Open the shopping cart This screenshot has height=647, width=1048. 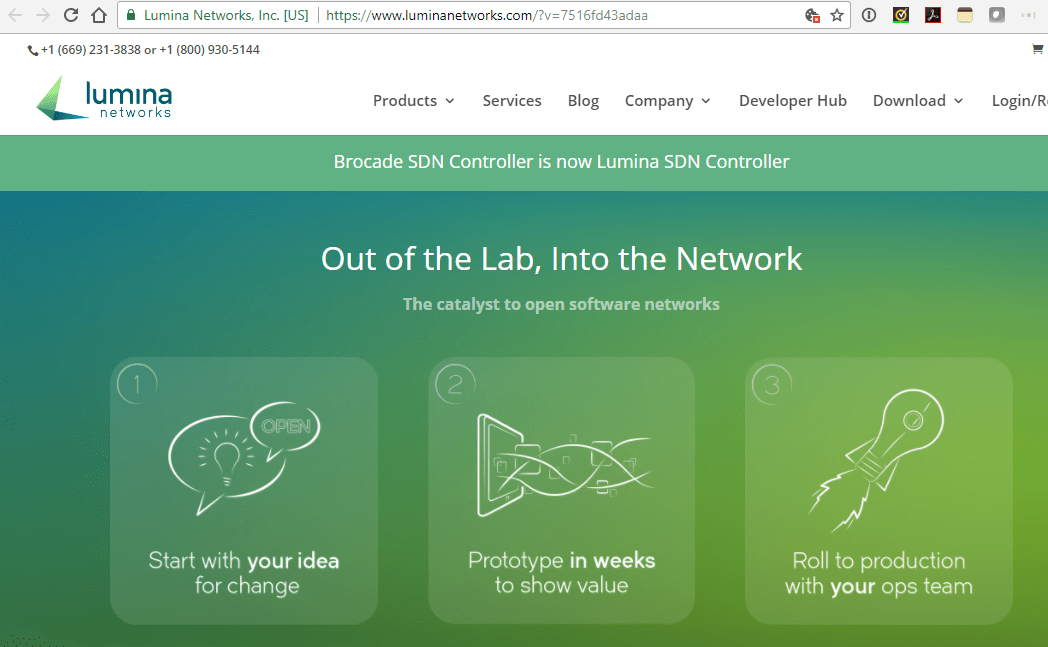pyautogui.click(x=1036, y=48)
